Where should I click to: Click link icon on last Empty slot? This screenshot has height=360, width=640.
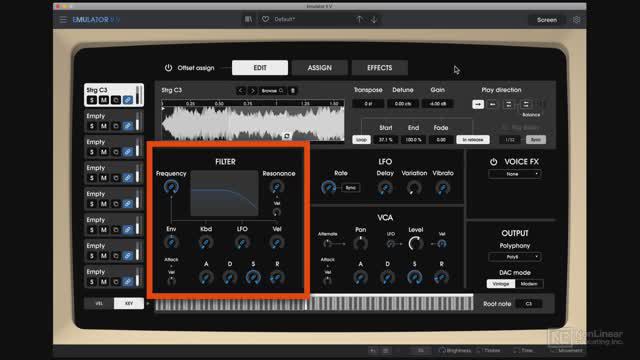click(x=128, y=282)
